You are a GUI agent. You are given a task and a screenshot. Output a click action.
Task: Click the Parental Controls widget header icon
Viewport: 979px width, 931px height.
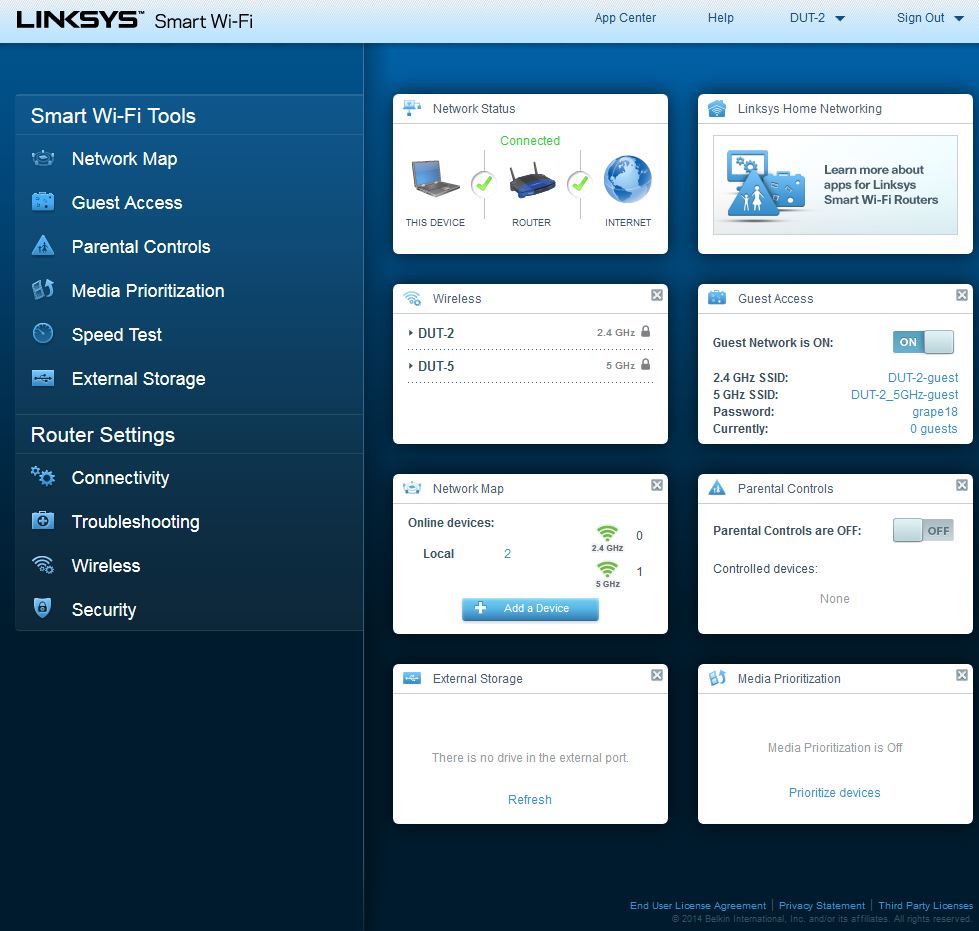point(717,488)
